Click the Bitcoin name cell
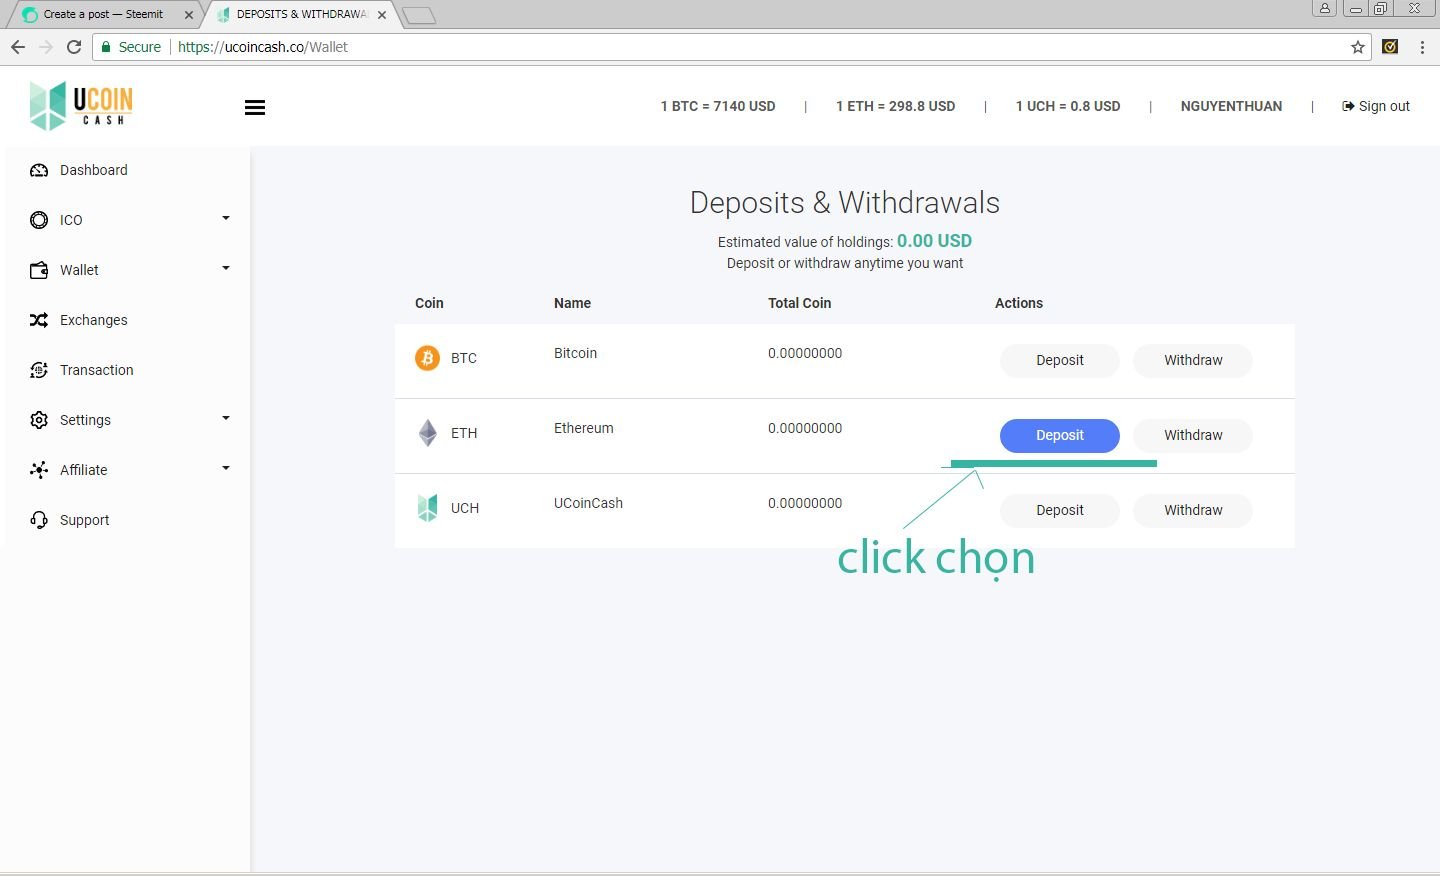 click(x=575, y=353)
